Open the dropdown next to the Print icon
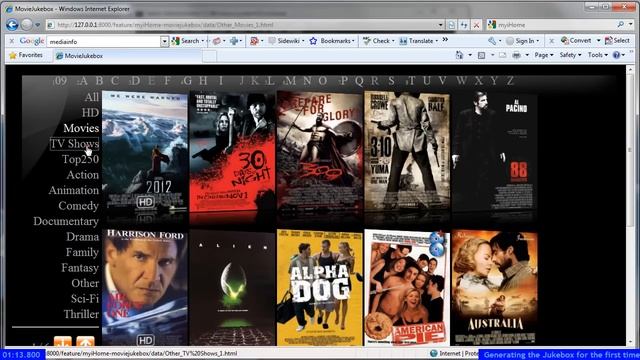The image size is (640, 360). pos(527,55)
